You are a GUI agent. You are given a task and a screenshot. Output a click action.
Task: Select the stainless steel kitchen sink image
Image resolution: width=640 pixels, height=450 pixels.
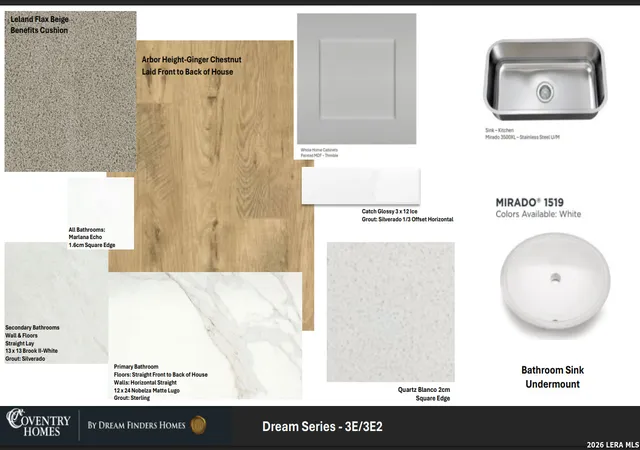pyautogui.click(x=545, y=80)
